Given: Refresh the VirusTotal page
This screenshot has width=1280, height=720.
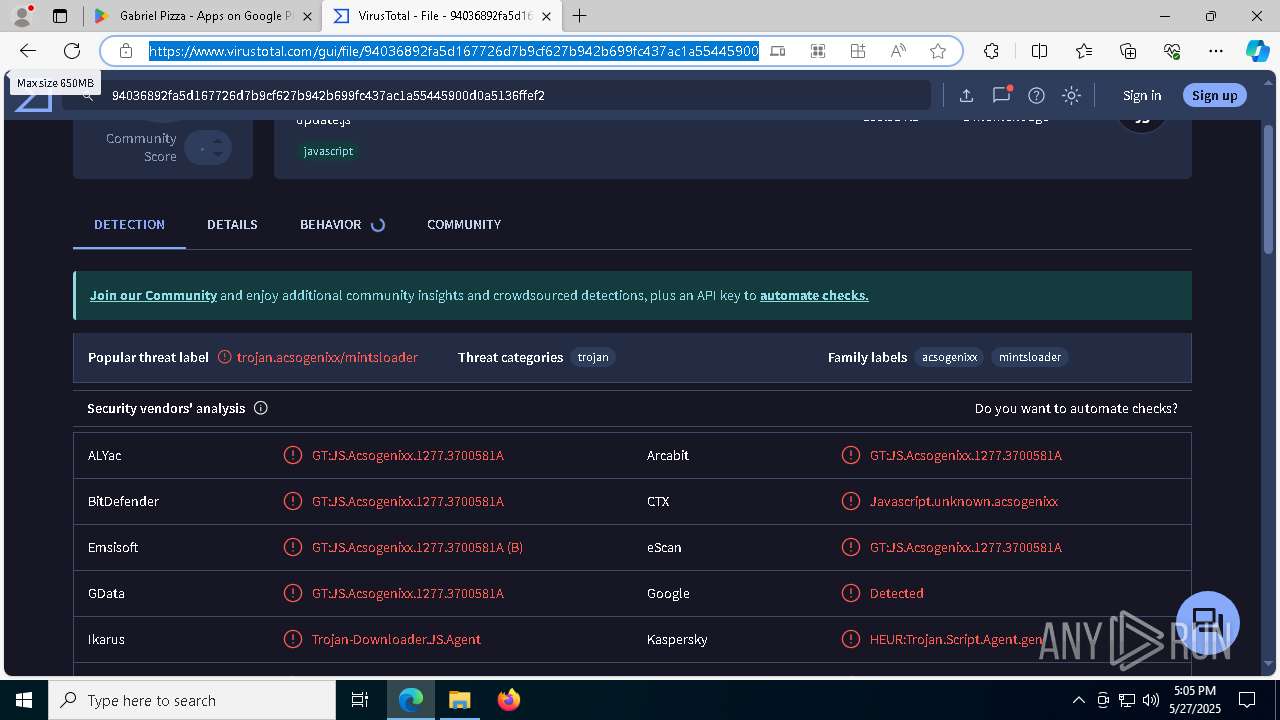Looking at the screenshot, I should point(72,51).
